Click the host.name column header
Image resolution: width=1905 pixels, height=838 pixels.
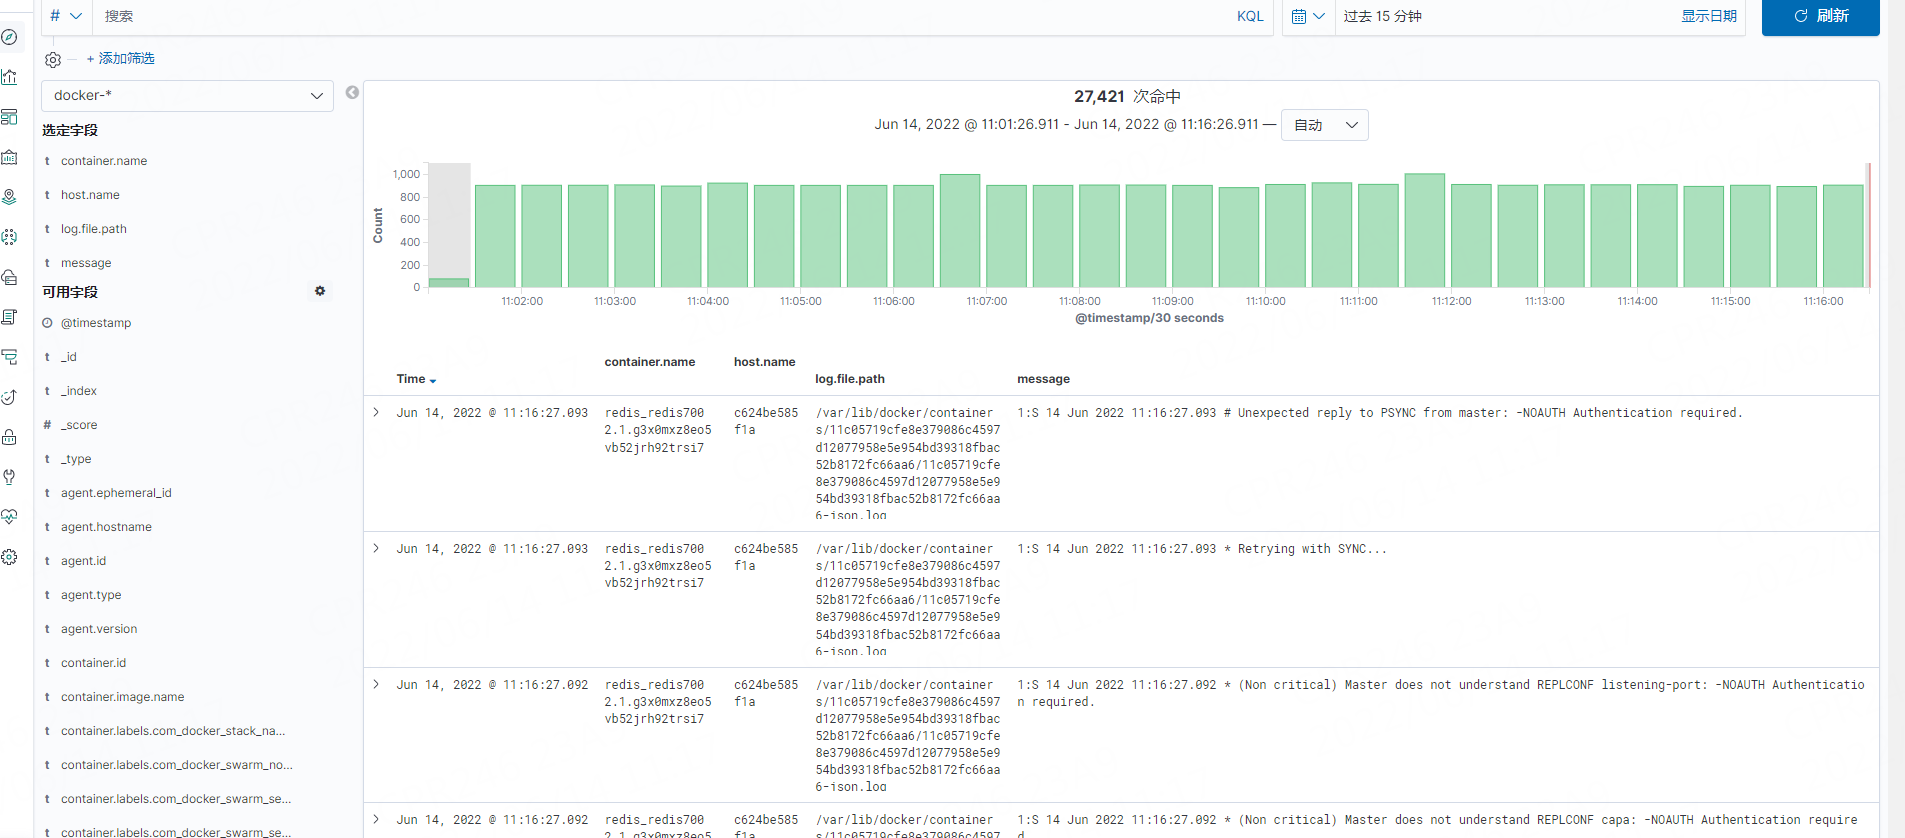coord(765,362)
